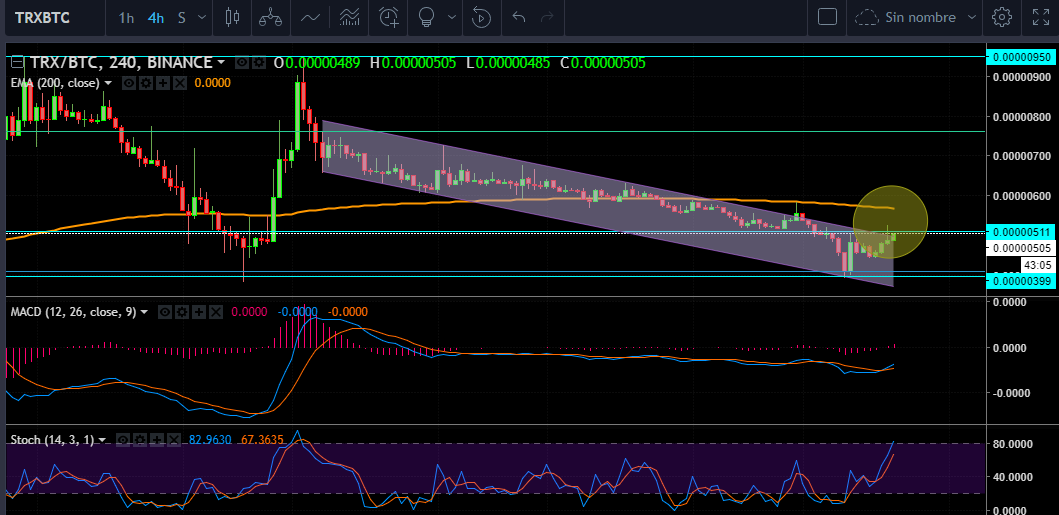Hide EMA indicator with eye icon

pyautogui.click(x=127, y=83)
